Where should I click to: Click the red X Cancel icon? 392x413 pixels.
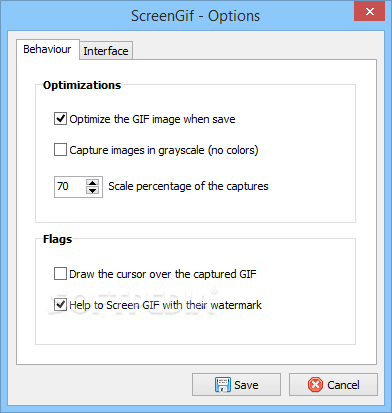click(x=315, y=385)
